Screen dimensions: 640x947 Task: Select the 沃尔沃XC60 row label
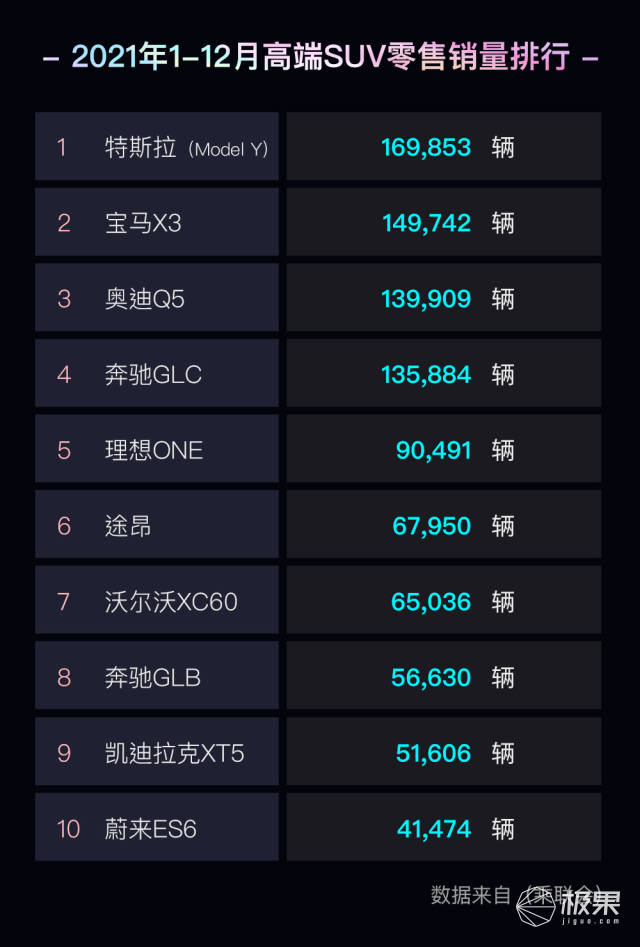(x=171, y=602)
